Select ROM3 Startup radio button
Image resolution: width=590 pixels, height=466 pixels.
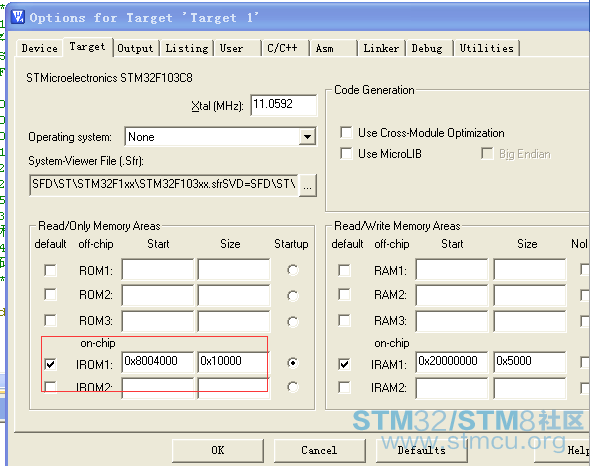point(292,321)
